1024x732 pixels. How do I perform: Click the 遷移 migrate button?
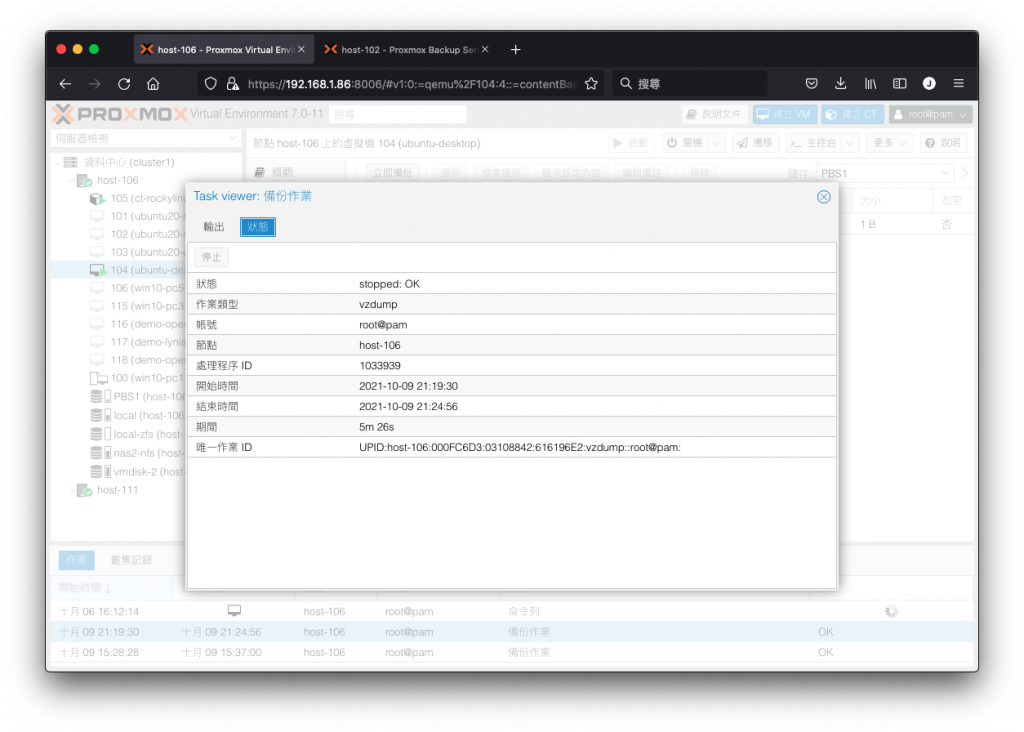(755, 143)
